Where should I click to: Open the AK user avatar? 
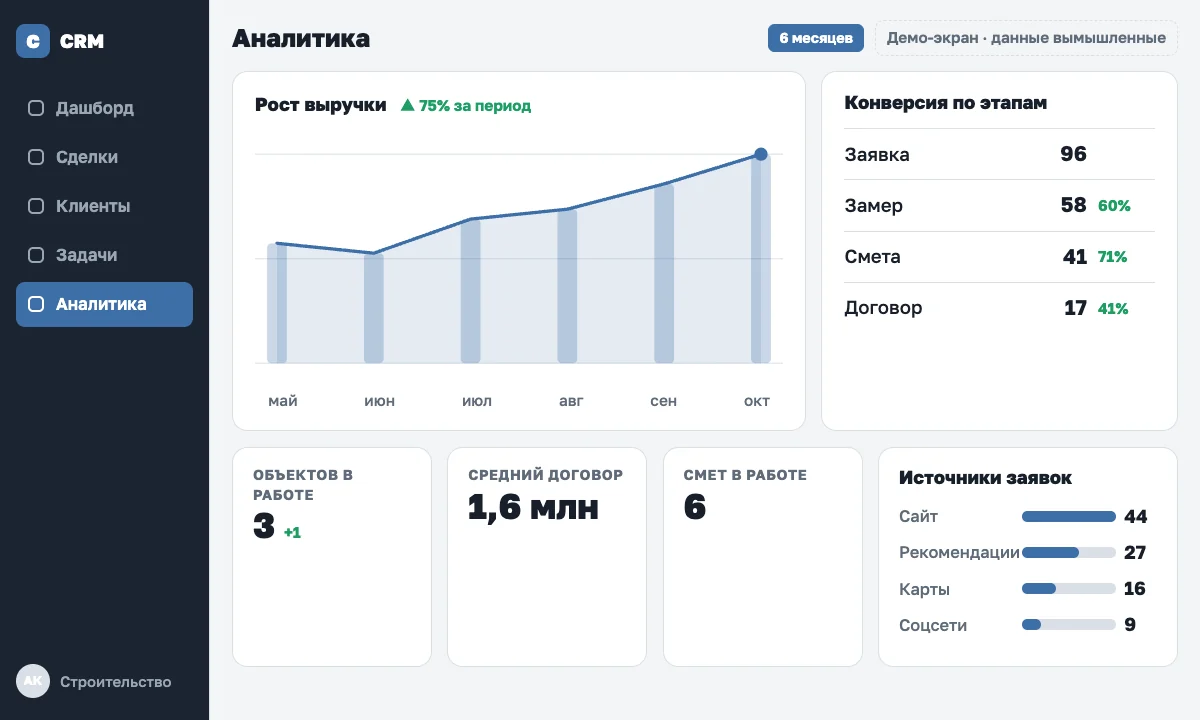33,681
